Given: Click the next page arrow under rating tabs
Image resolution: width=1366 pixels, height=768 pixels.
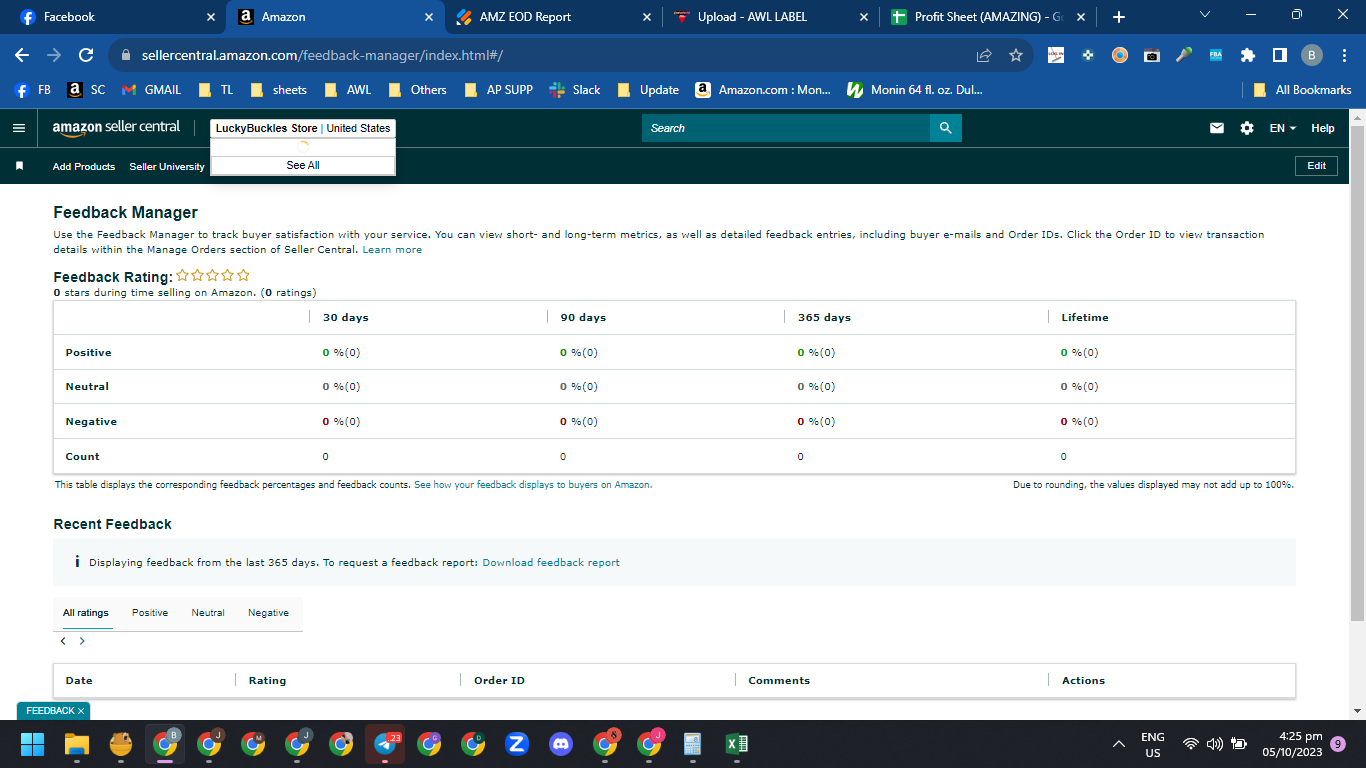Looking at the screenshot, I should pyautogui.click(x=82, y=641).
